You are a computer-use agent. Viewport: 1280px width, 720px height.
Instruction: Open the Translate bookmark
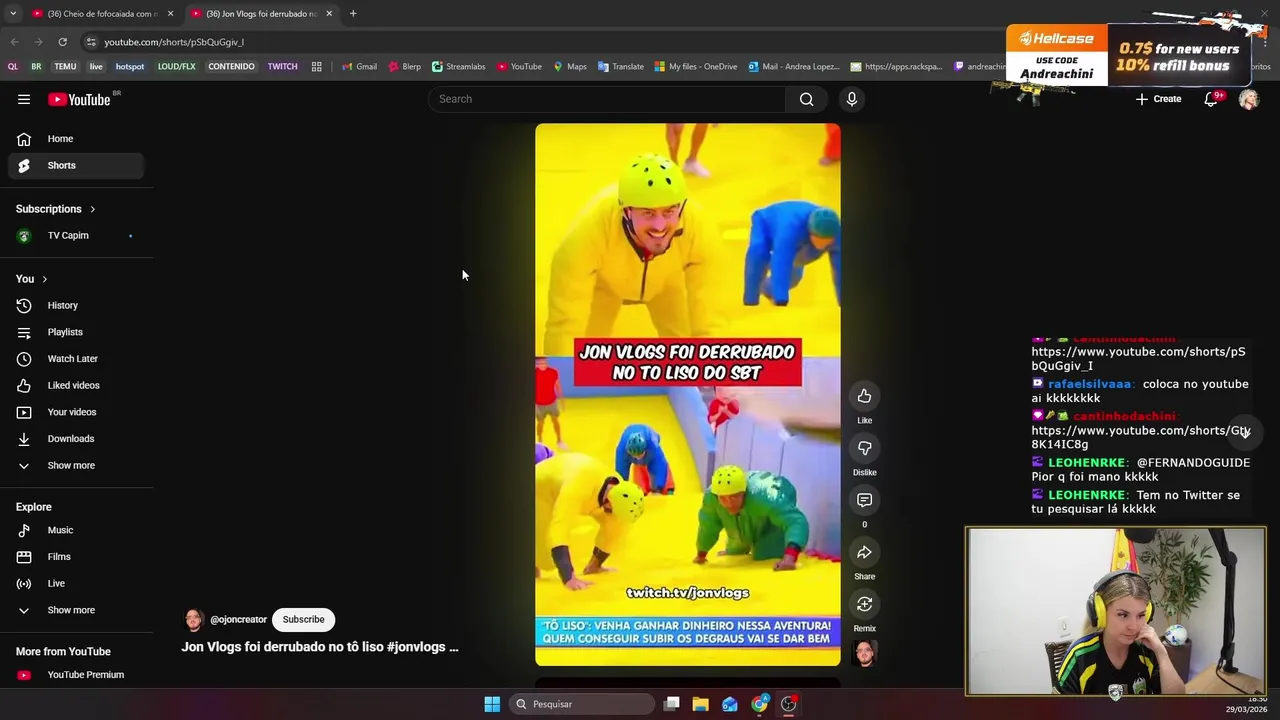tap(621, 67)
